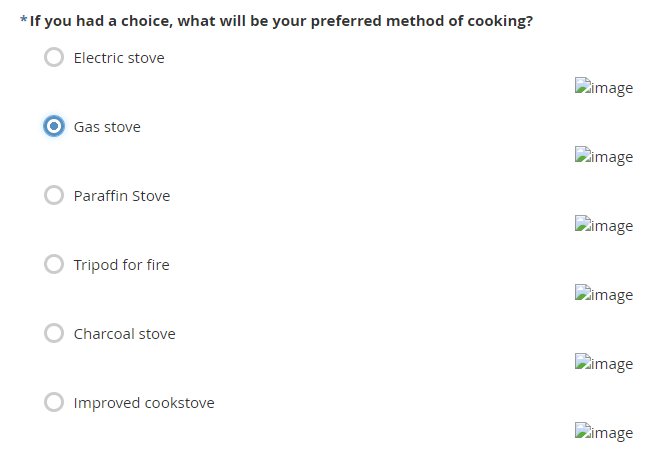
Task: Click the 'Tripod for fire' label text
Action: (x=121, y=265)
